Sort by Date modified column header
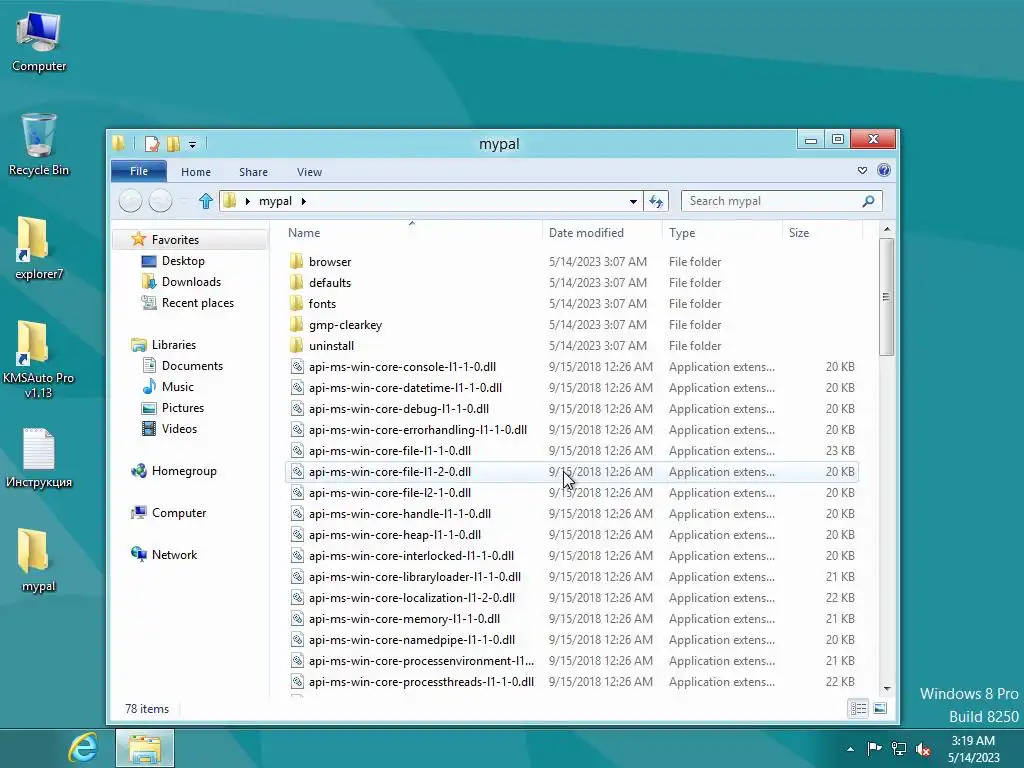 (601, 232)
